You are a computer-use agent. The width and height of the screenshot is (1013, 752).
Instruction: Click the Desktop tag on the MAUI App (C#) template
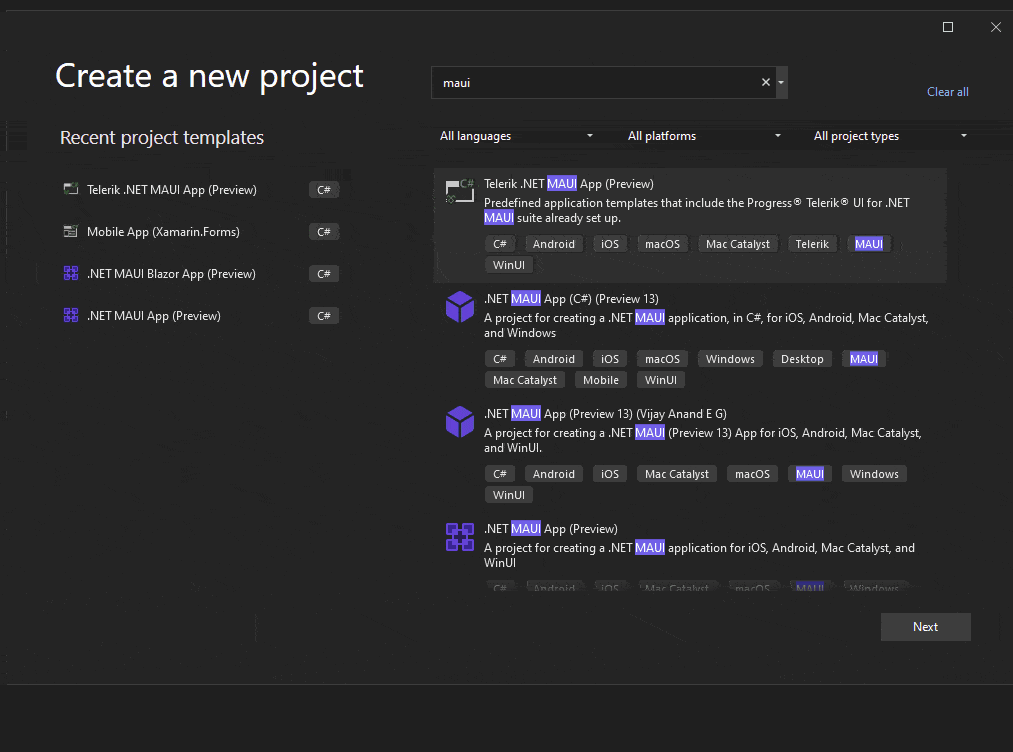pos(802,359)
